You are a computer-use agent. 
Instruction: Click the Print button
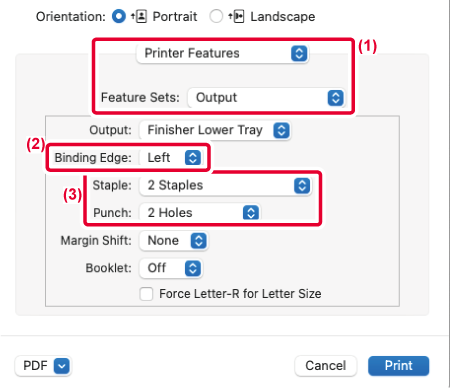pyautogui.click(x=398, y=366)
